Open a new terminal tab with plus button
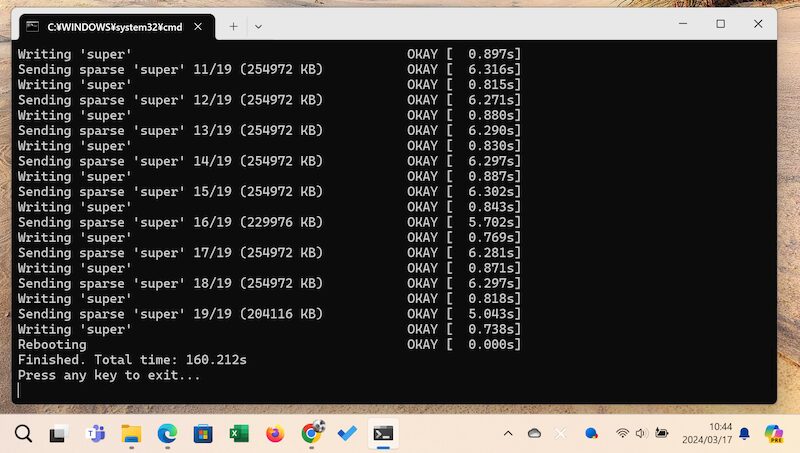The width and height of the screenshot is (800, 453). tap(234, 26)
